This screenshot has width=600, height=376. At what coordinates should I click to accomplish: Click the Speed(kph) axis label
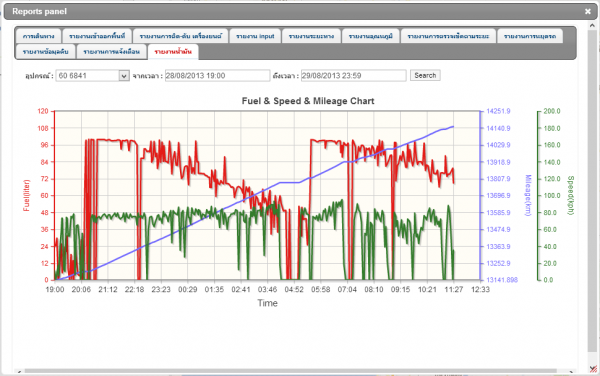(x=571, y=195)
